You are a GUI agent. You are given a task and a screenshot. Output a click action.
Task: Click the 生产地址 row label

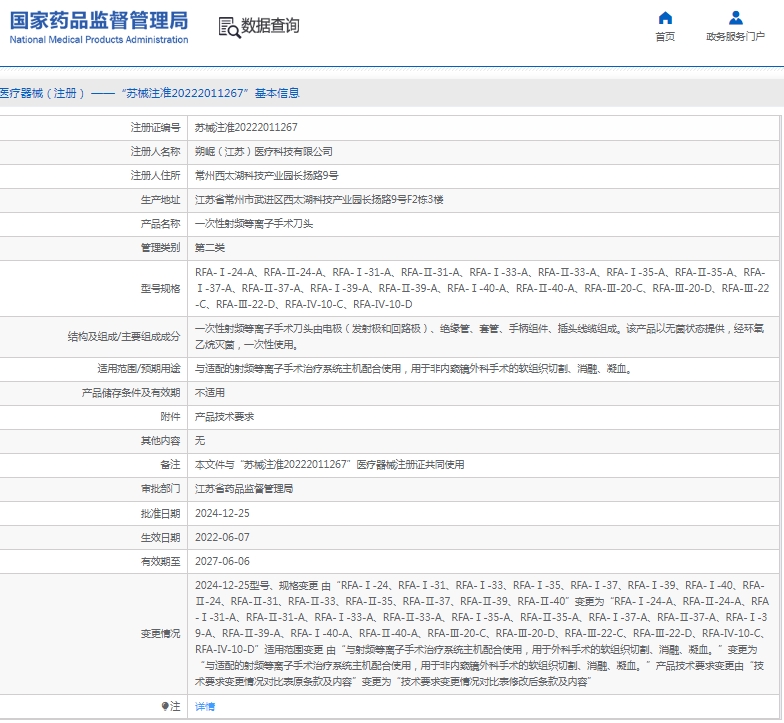tap(160, 200)
